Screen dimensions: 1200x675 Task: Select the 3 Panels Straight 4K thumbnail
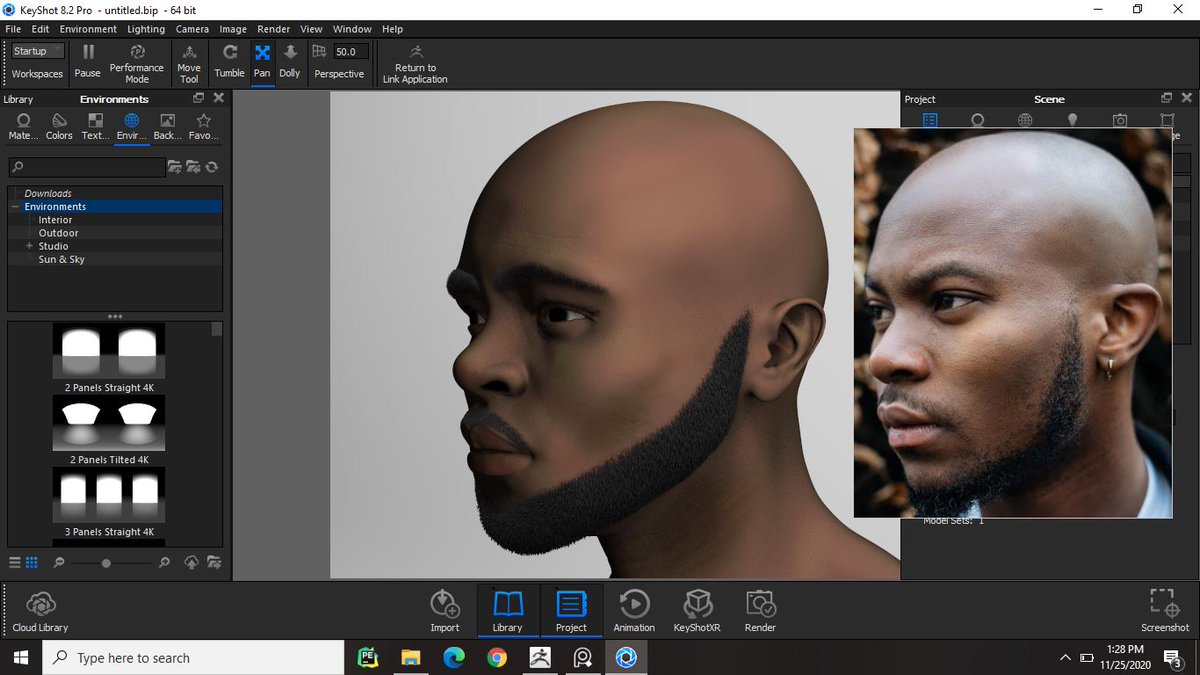point(109,502)
